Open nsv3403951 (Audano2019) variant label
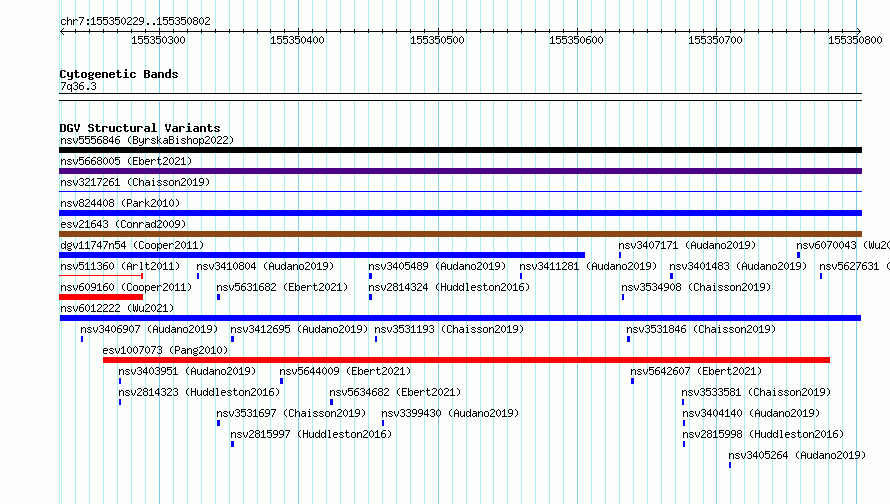This screenshot has width=890, height=504. [x=187, y=371]
